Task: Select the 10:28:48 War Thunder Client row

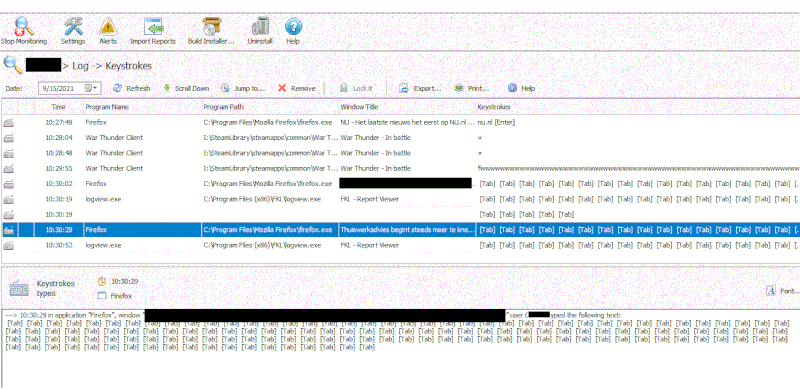Action: coord(400,153)
